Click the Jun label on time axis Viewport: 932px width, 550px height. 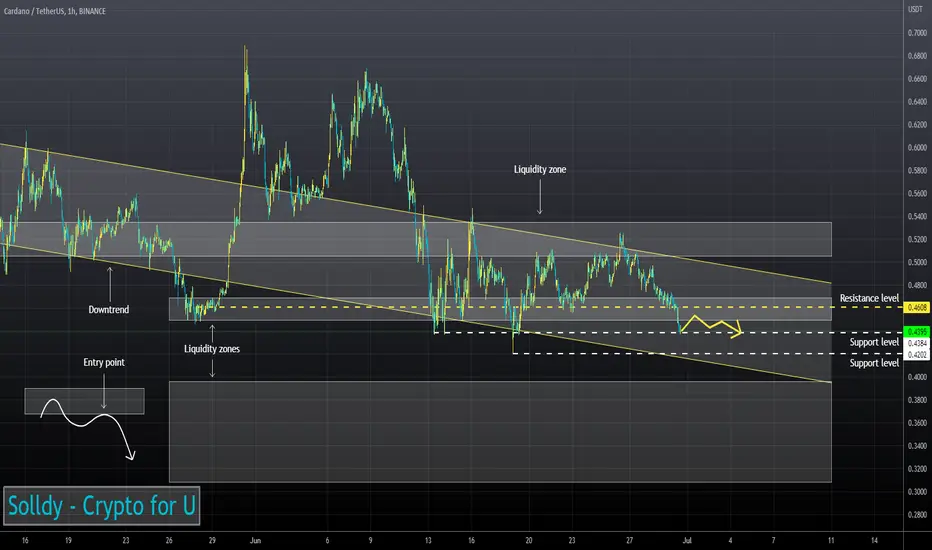coord(255,540)
